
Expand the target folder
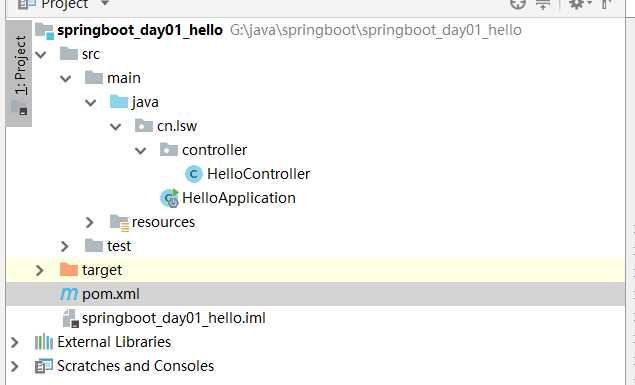coord(40,270)
